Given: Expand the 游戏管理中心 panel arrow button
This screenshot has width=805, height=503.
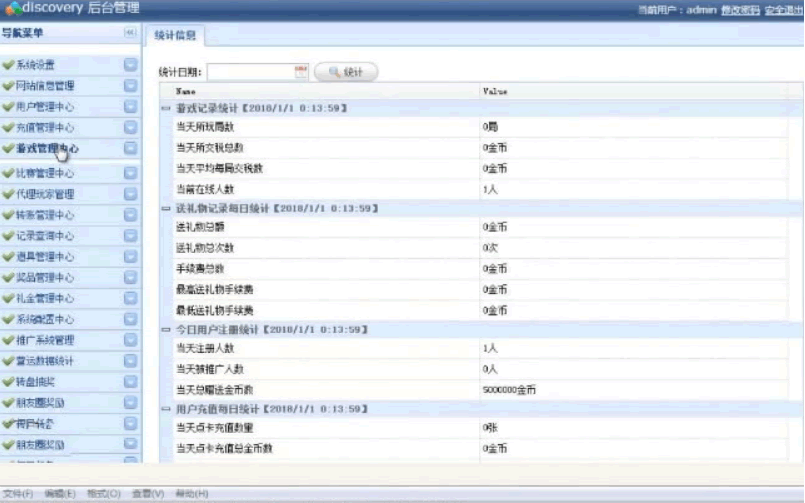Looking at the screenshot, I should coord(130,149).
